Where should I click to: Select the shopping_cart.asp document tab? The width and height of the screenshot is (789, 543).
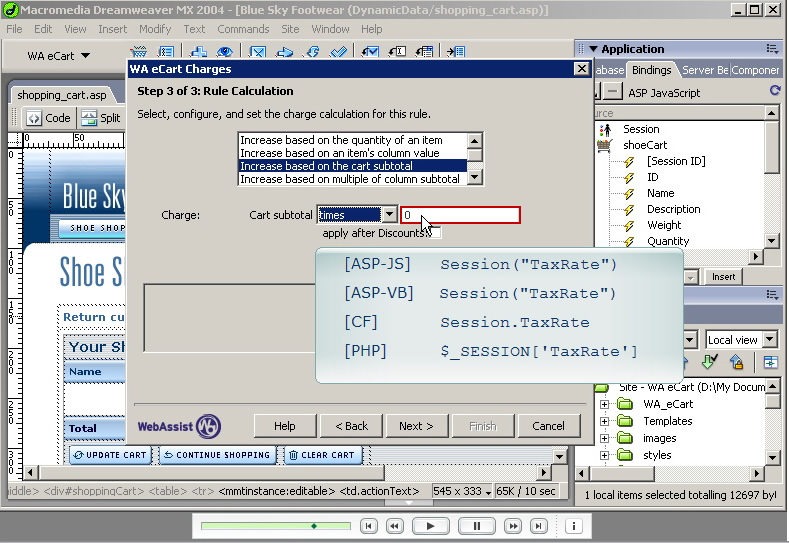[61, 95]
